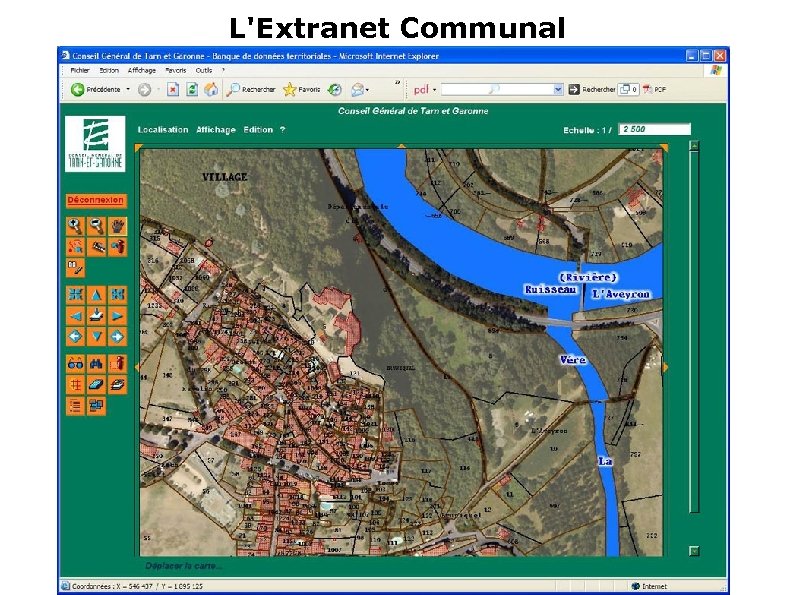
Task: Click the overlapping windows icon
Action: pyautogui.click(x=96, y=406)
